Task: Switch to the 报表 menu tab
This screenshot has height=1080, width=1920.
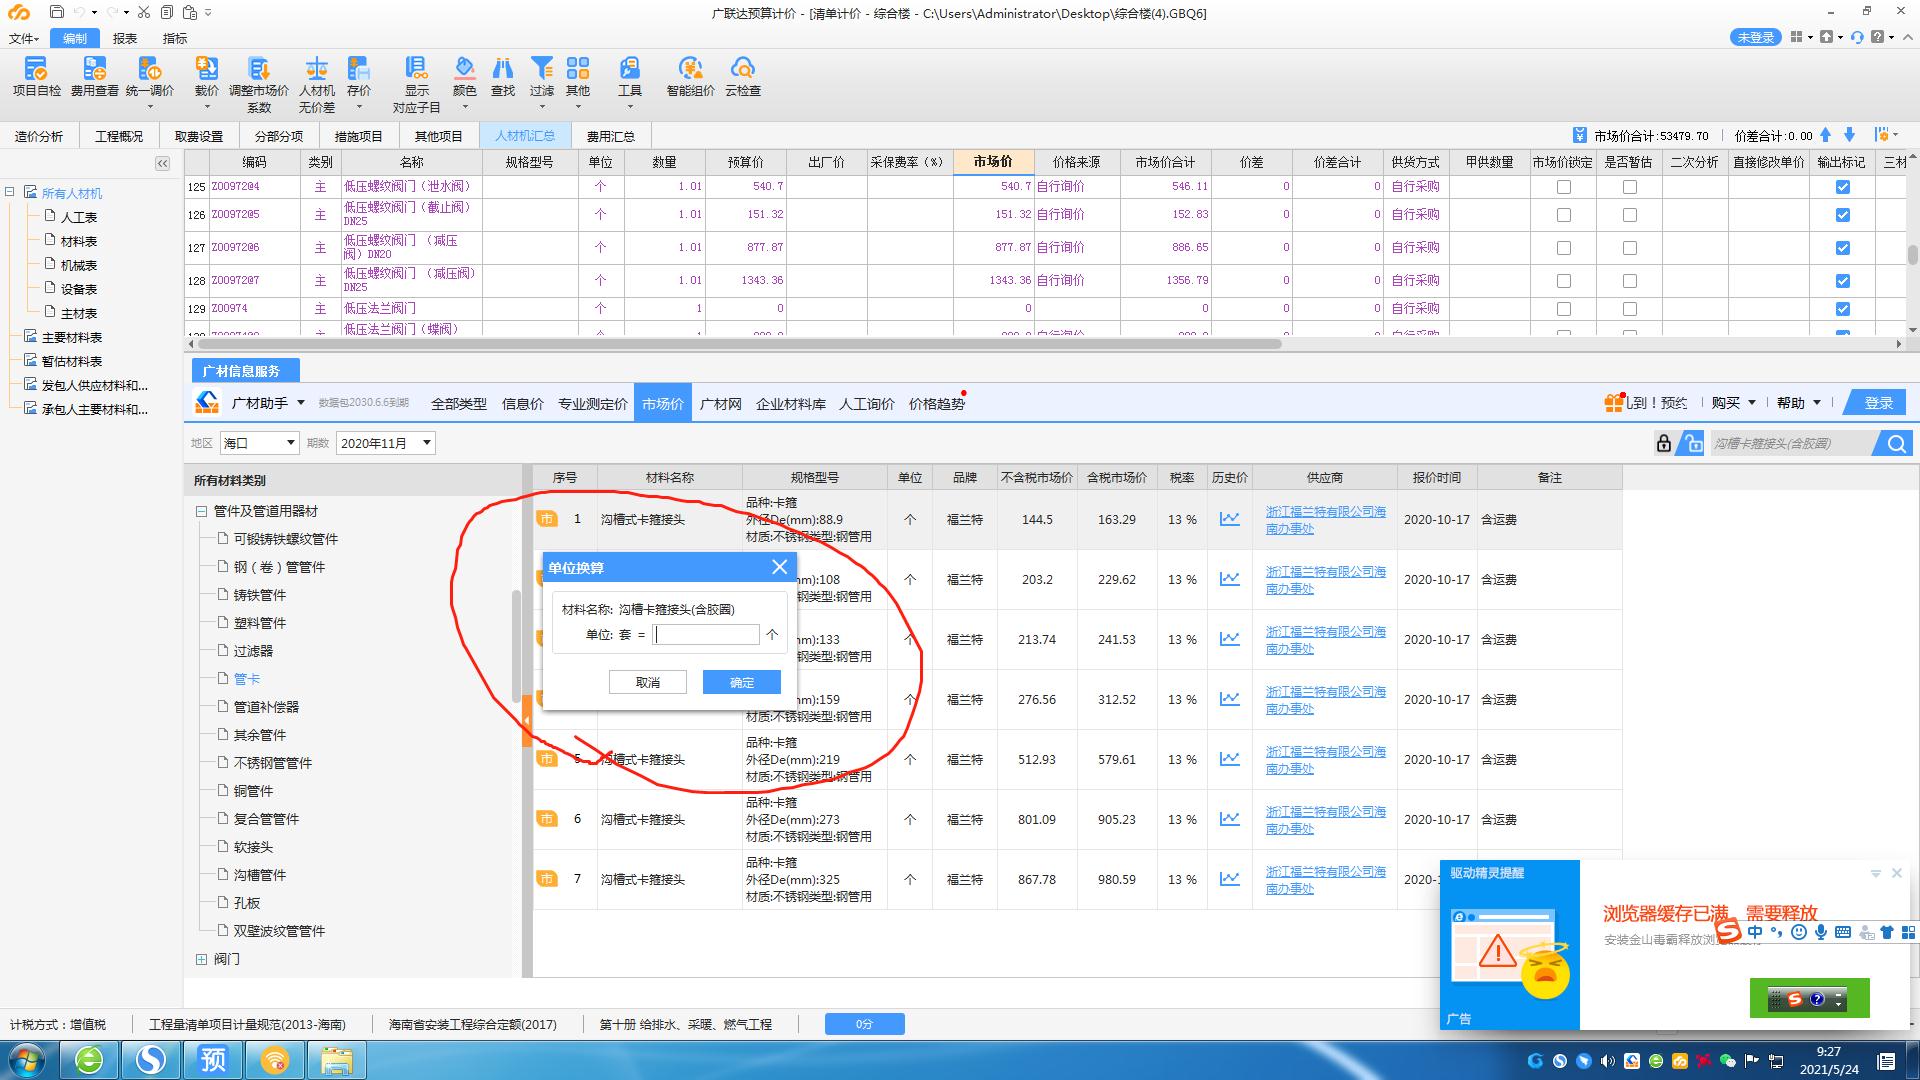Action: (x=125, y=38)
